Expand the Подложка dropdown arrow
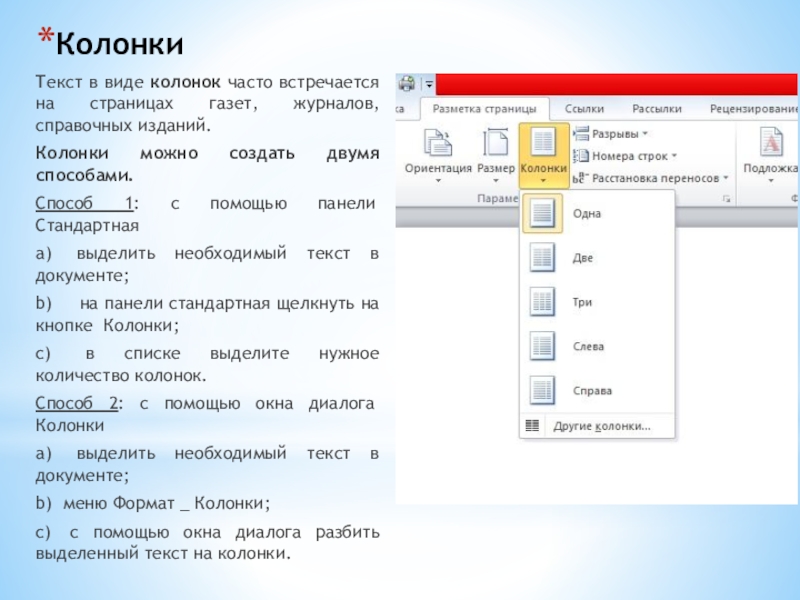800x600 pixels. coord(770,181)
